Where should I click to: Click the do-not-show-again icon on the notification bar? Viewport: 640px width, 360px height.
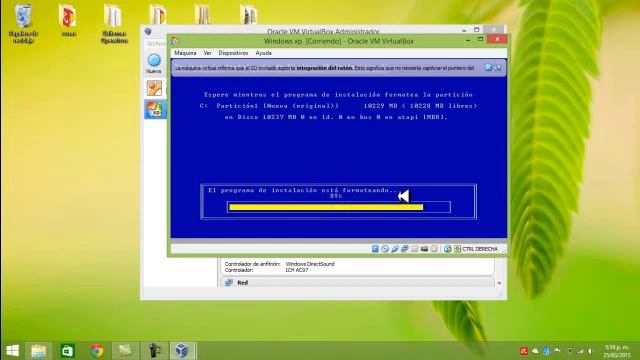(497, 67)
